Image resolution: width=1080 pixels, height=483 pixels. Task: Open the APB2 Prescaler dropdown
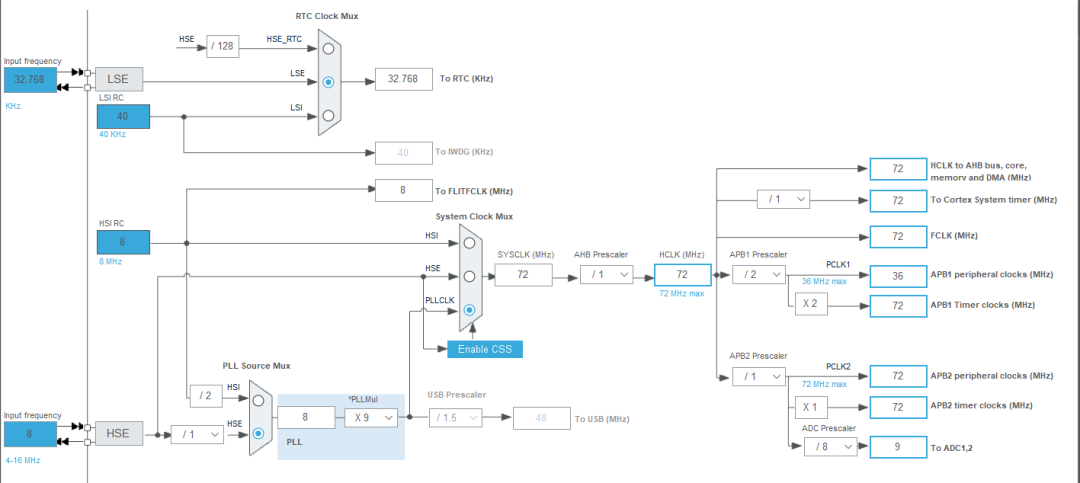pos(758,377)
